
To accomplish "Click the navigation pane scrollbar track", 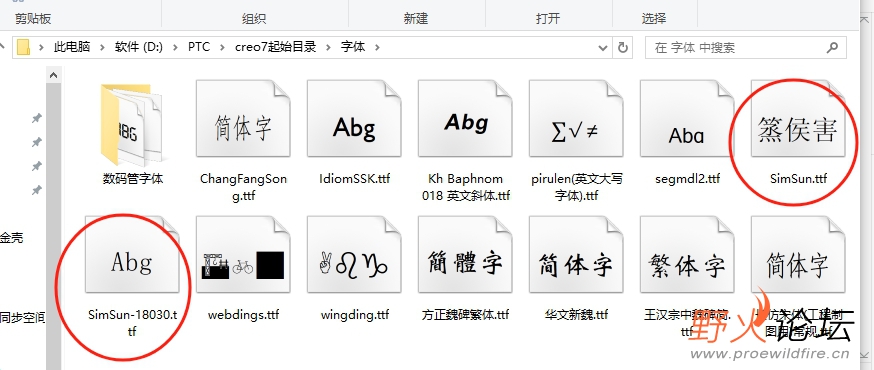I will tap(54, 226).
